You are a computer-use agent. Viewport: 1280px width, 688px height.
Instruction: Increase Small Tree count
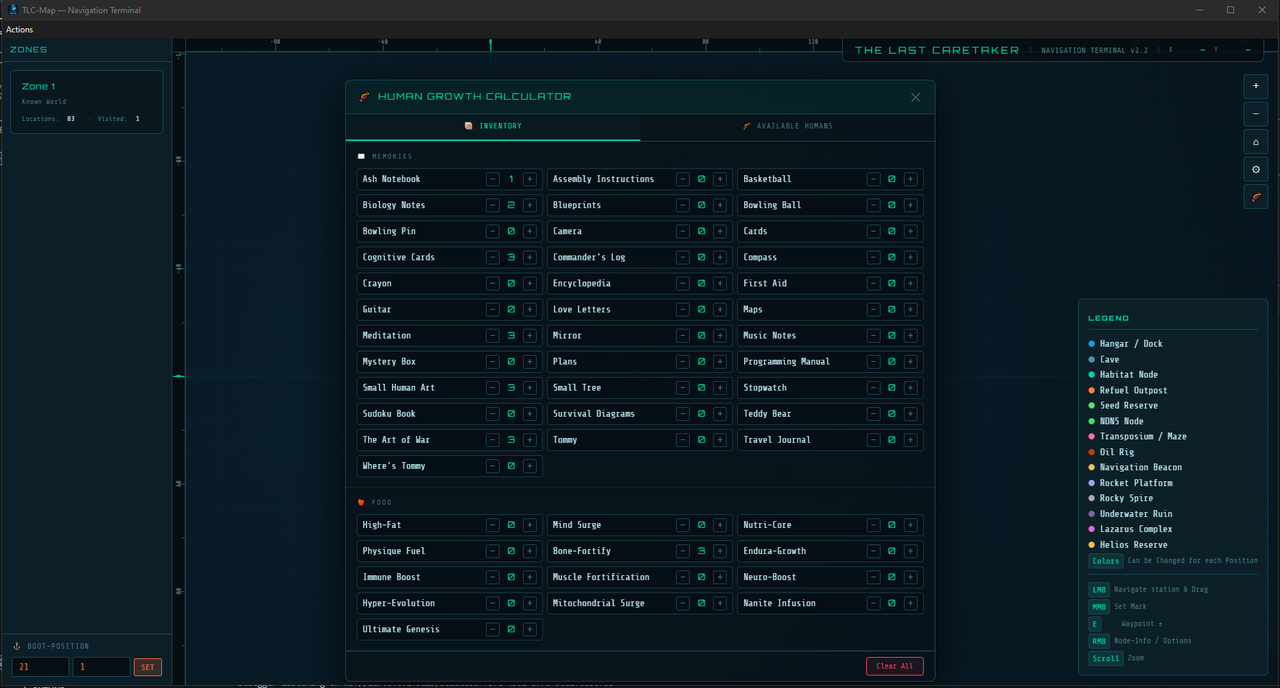point(719,387)
